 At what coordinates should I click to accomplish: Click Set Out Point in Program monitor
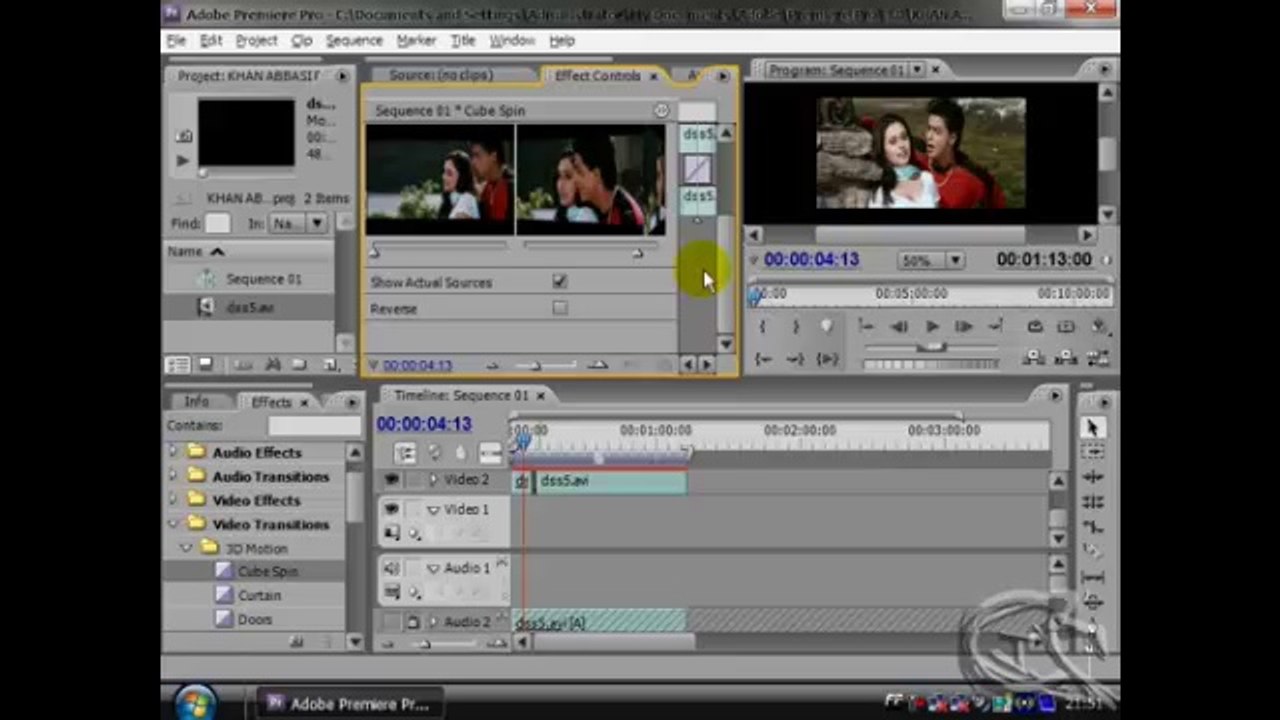point(795,327)
